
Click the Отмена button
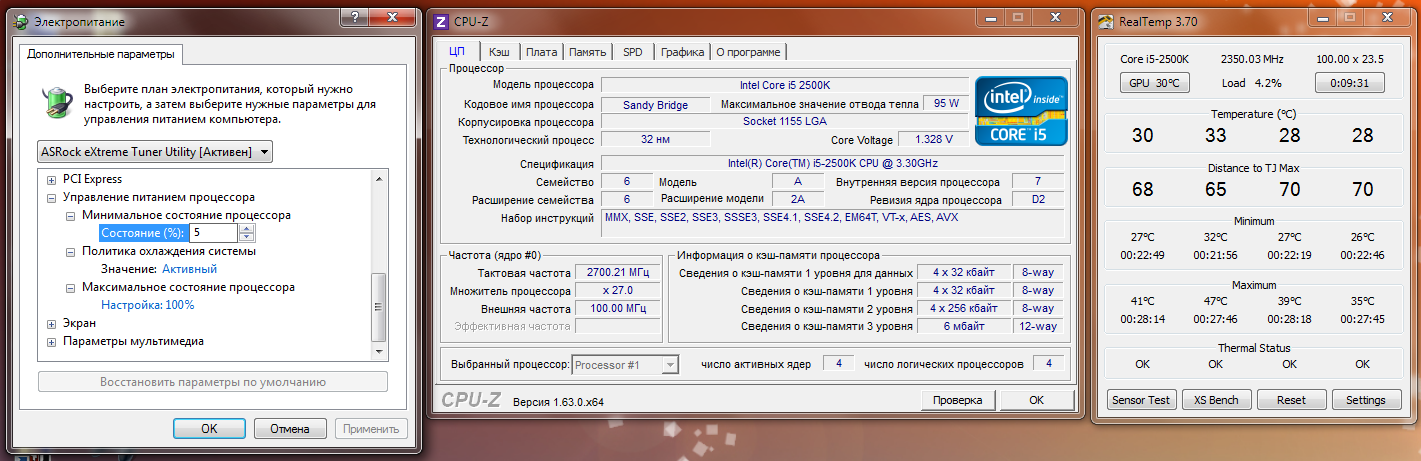(x=289, y=428)
